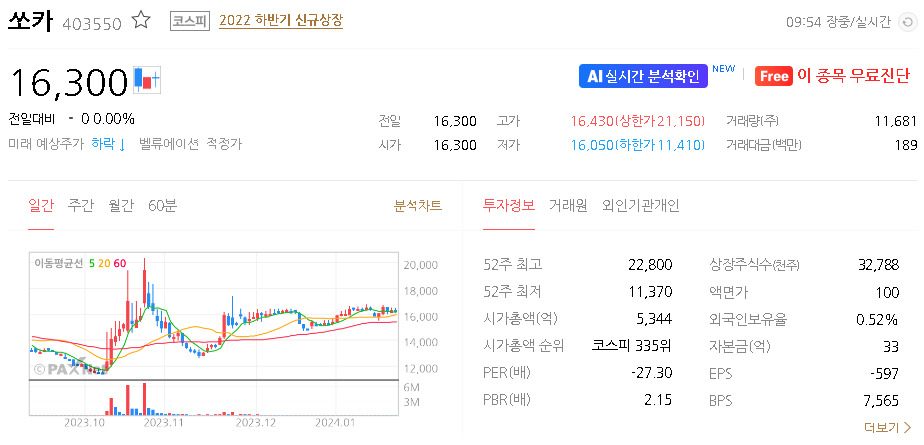Screen dimensions: 924x445
Task: Click the 밸류에이션 적정가 label
Action: point(190,144)
